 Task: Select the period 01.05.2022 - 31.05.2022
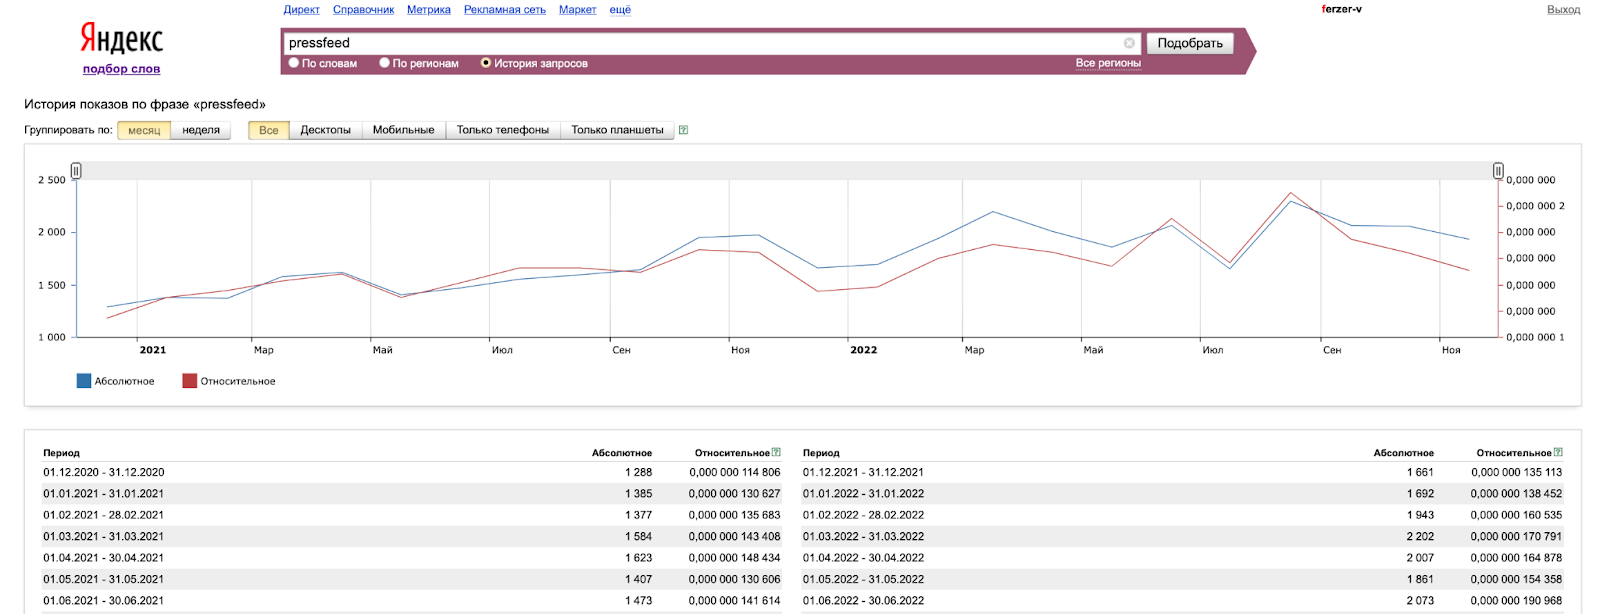[864, 579]
